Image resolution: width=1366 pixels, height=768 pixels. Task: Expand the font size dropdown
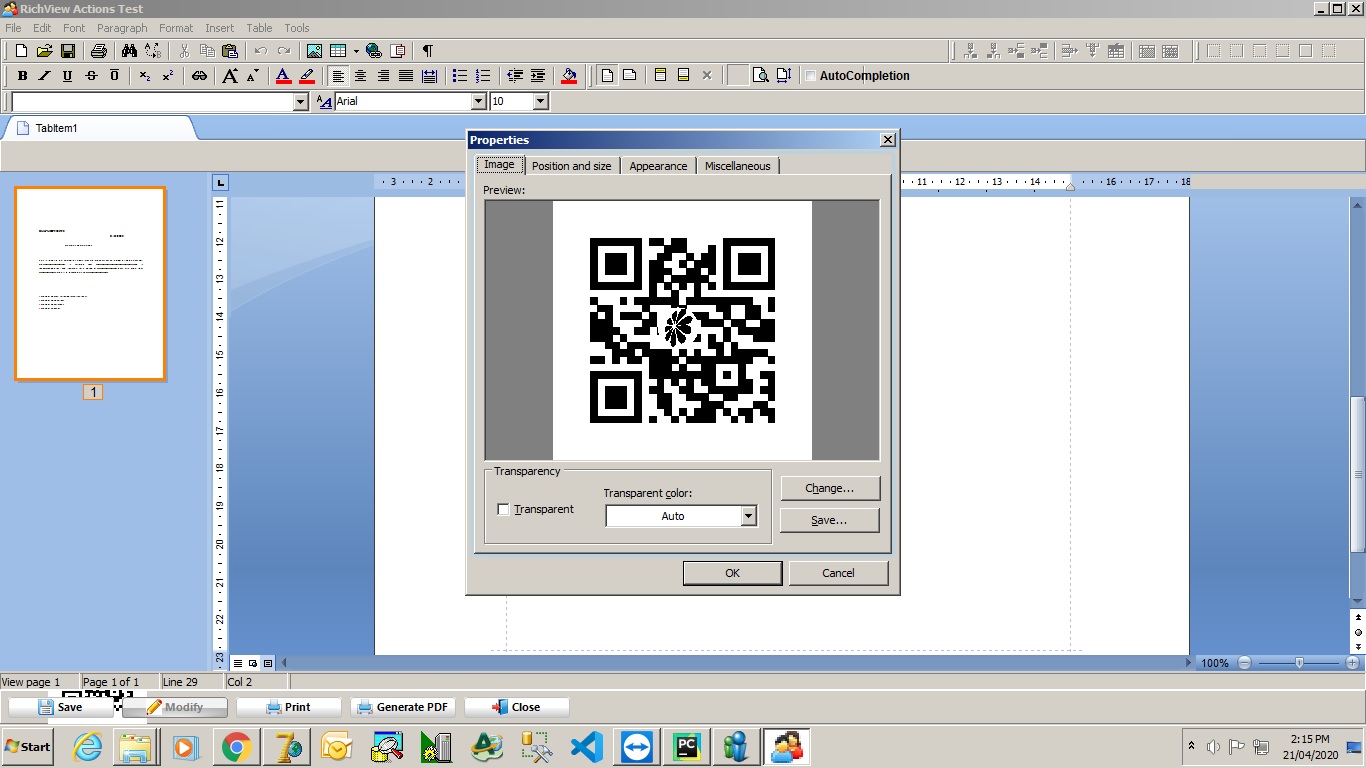point(541,101)
